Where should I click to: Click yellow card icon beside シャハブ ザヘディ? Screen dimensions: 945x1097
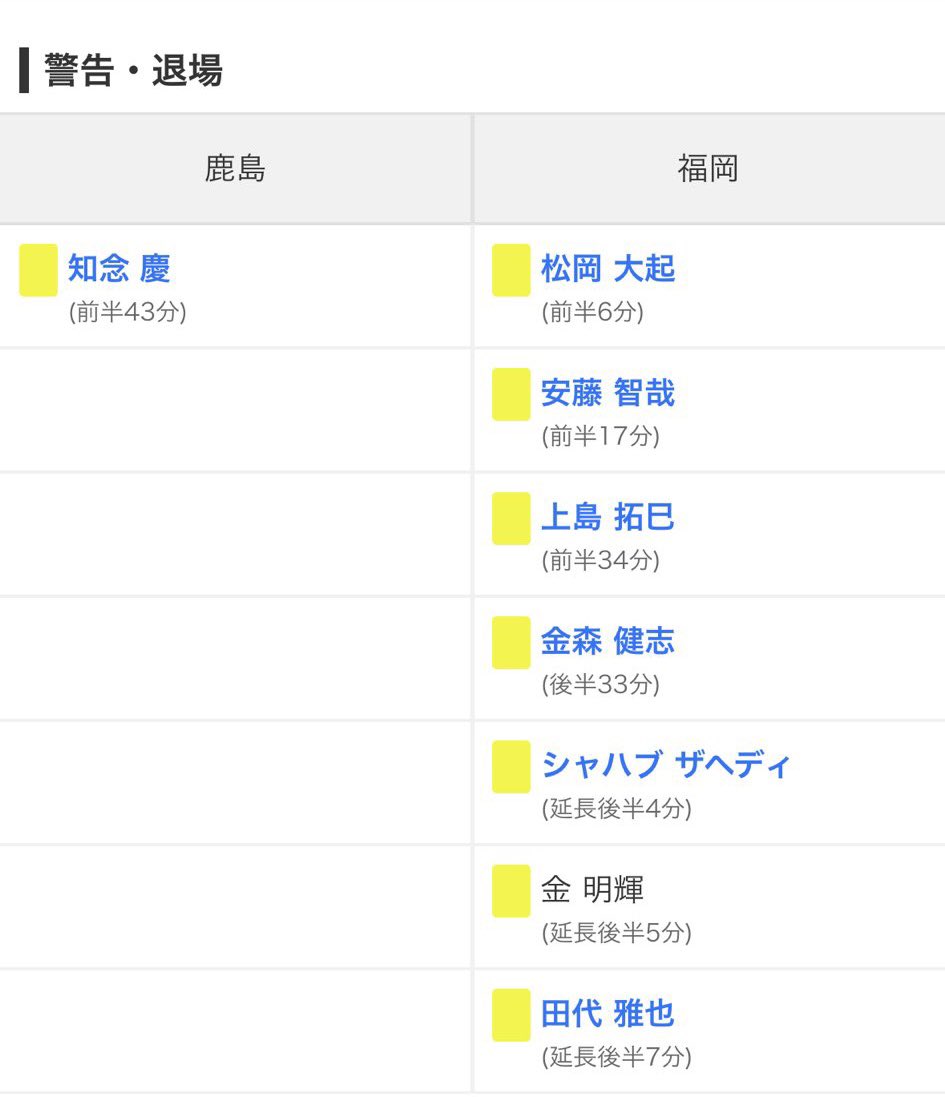pos(511,767)
